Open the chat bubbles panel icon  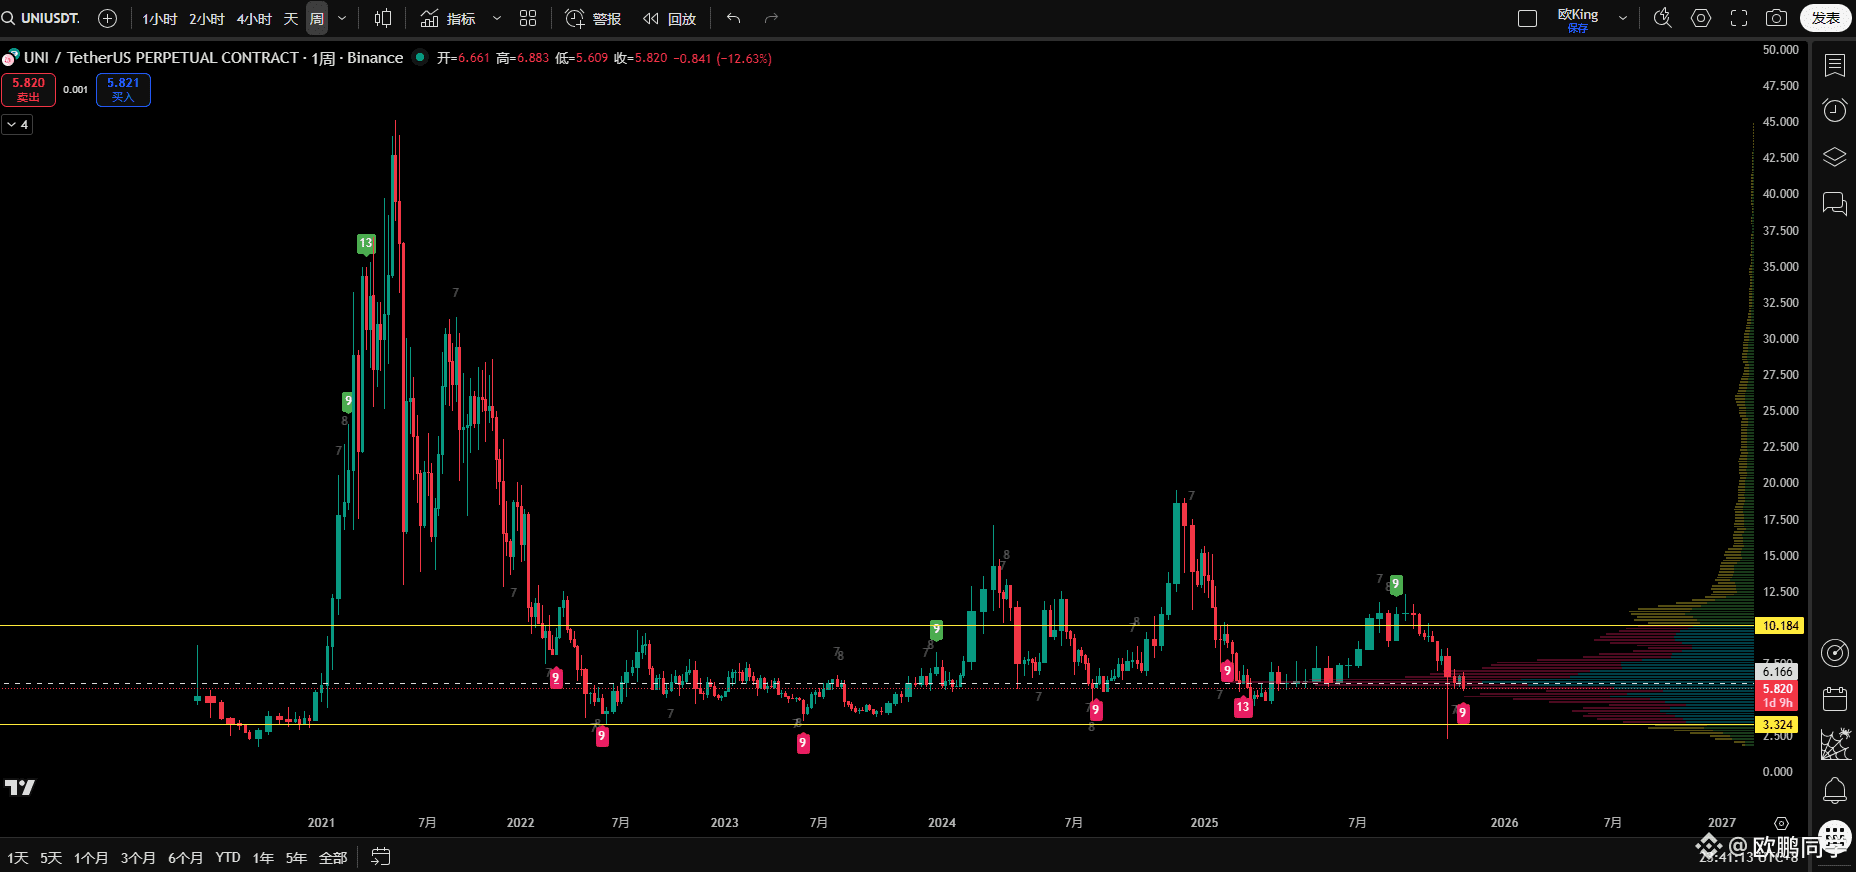tap(1835, 204)
